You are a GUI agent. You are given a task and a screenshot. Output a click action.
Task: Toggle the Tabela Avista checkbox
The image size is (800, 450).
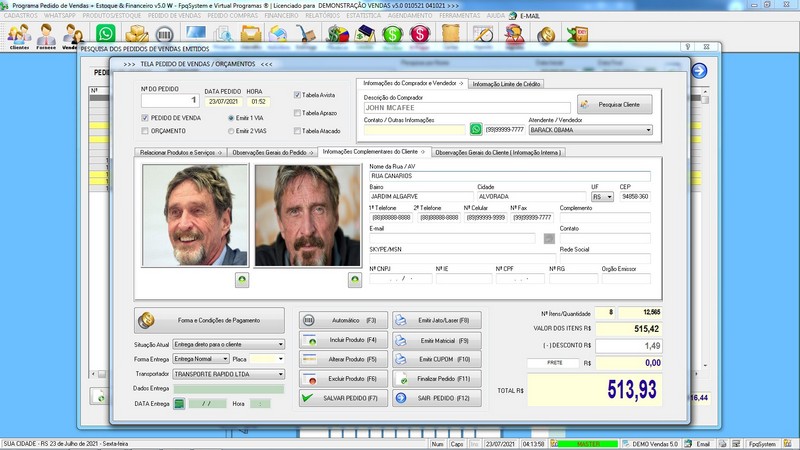pos(297,95)
